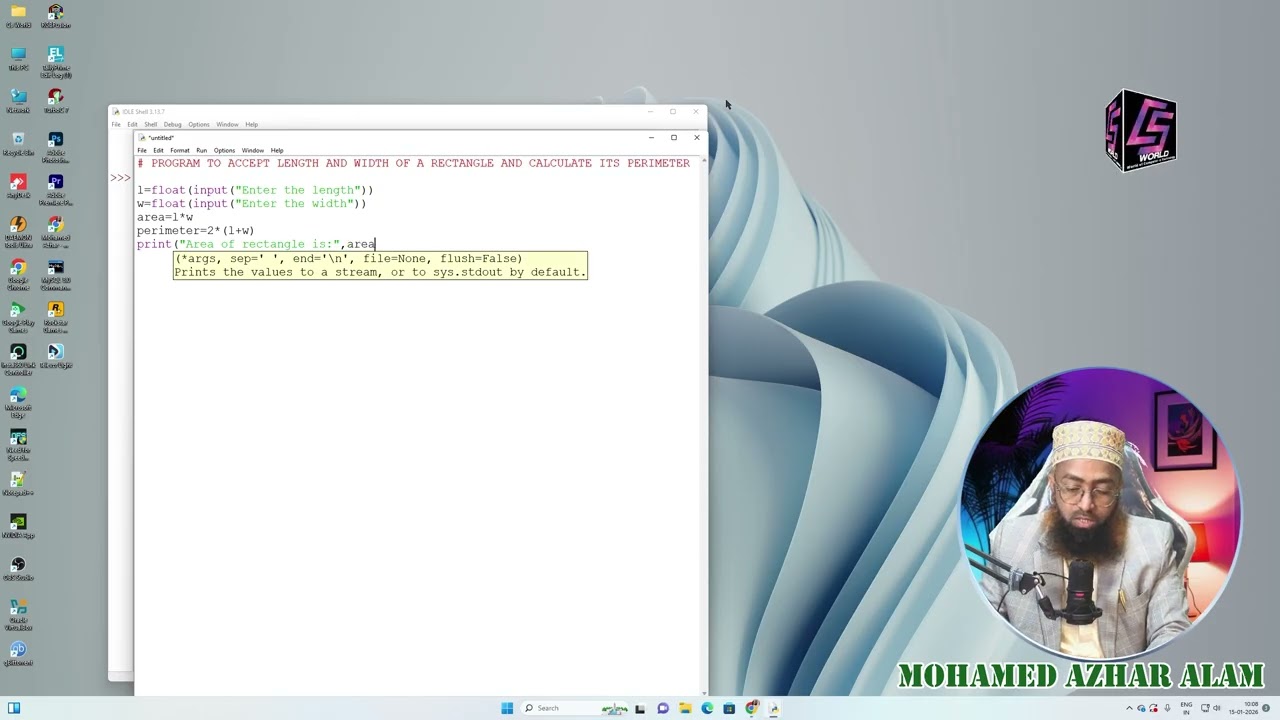Image resolution: width=1280 pixels, height=720 pixels.
Task: Open the Adobe Photoshop desktop shortcut
Action: click(x=55, y=146)
